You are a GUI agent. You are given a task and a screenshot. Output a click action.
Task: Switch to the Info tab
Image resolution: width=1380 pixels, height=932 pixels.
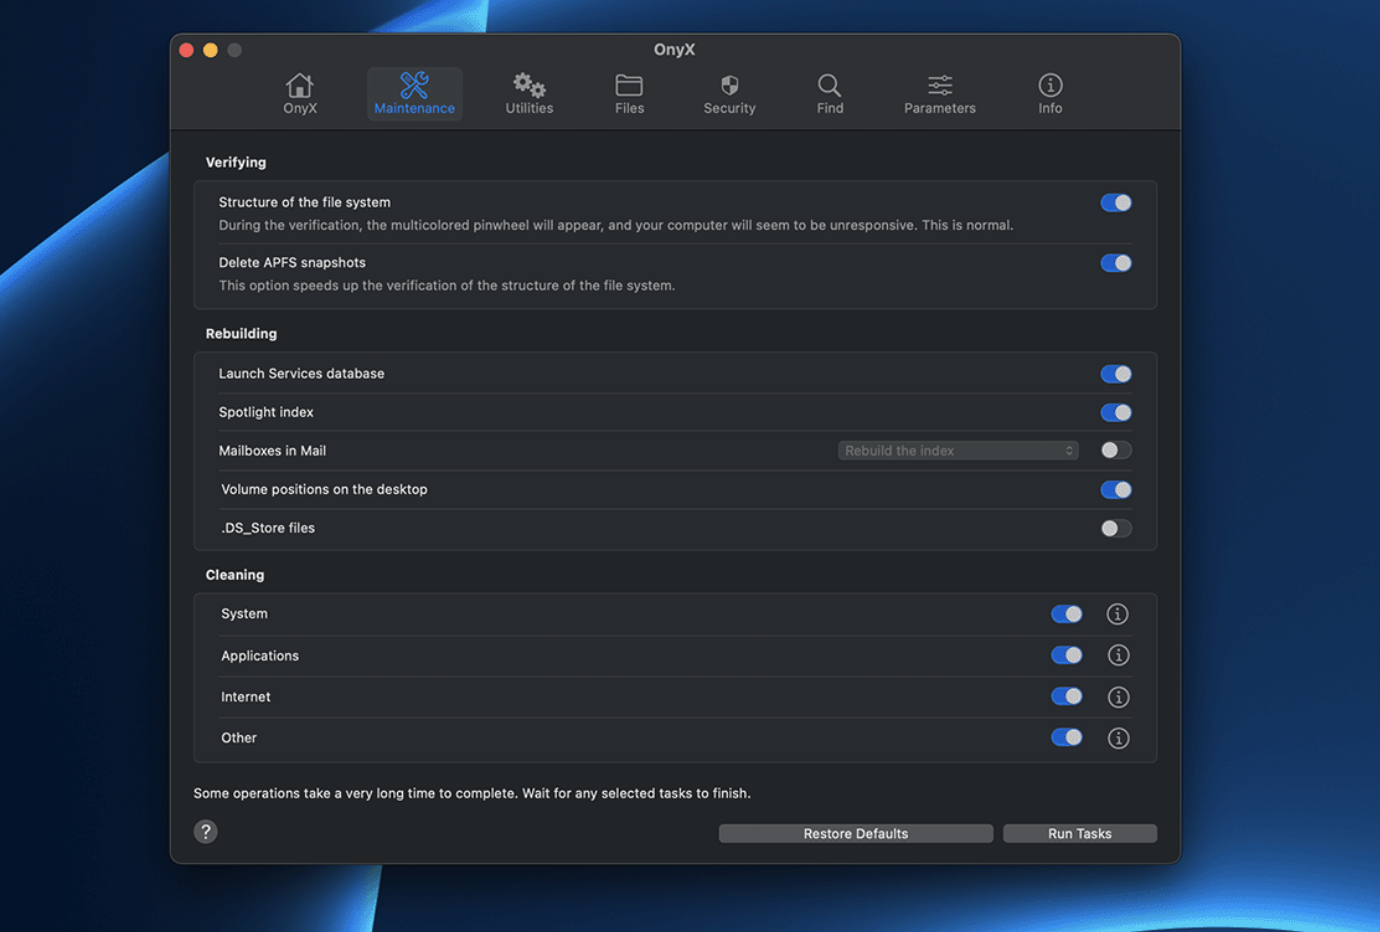(x=1049, y=94)
